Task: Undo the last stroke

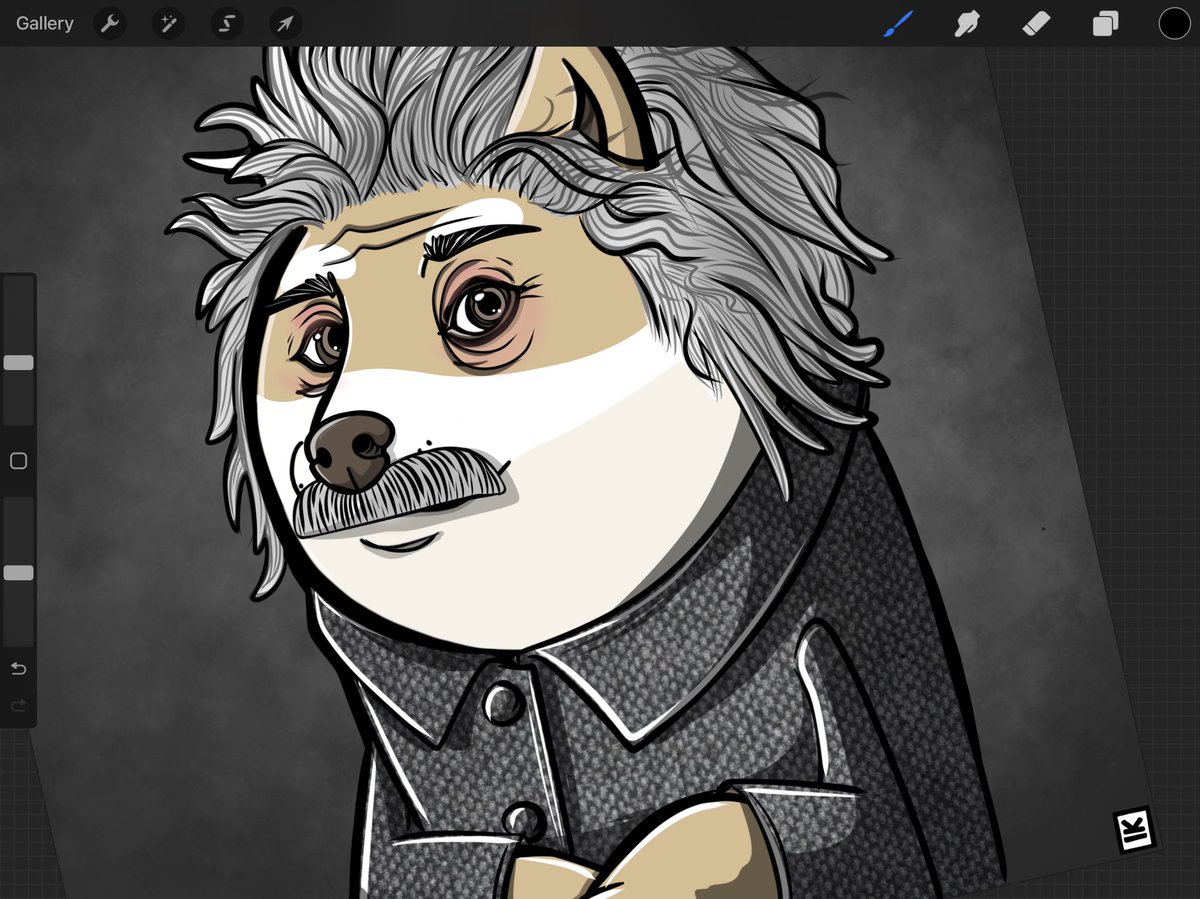Action: pos(18,668)
